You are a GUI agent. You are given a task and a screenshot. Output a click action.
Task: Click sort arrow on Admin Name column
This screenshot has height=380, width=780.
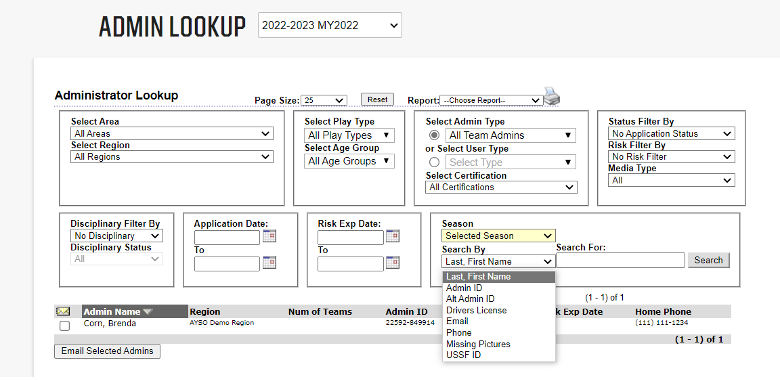147,312
